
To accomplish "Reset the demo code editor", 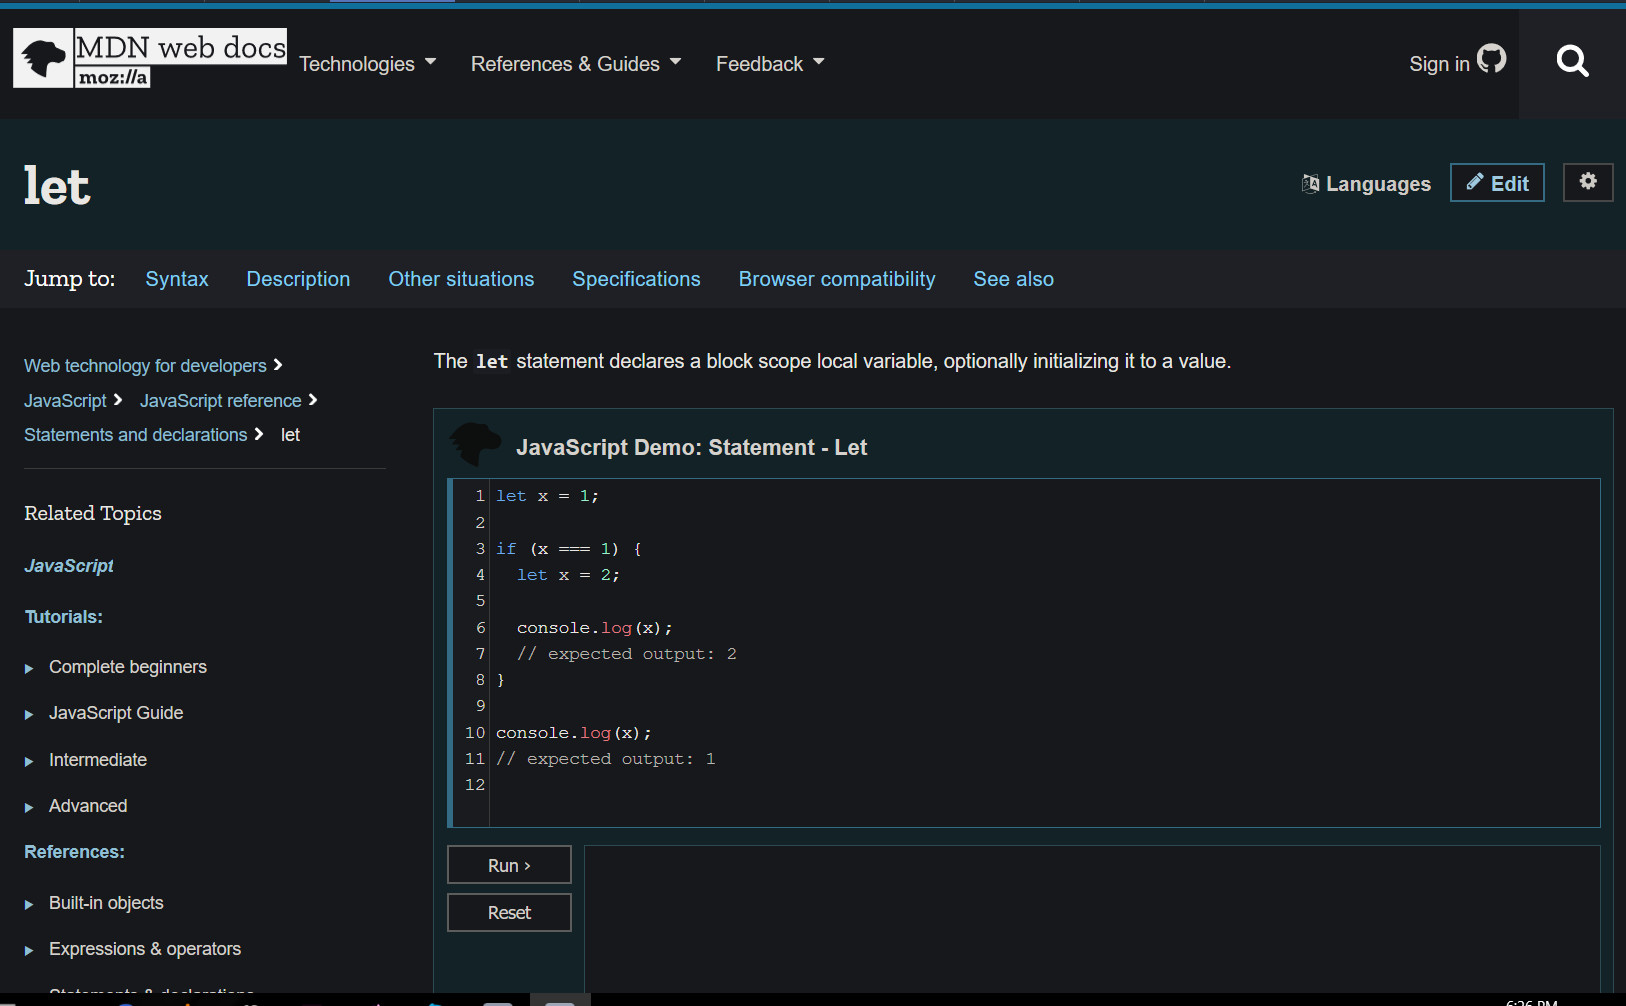I will click(509, 912).
